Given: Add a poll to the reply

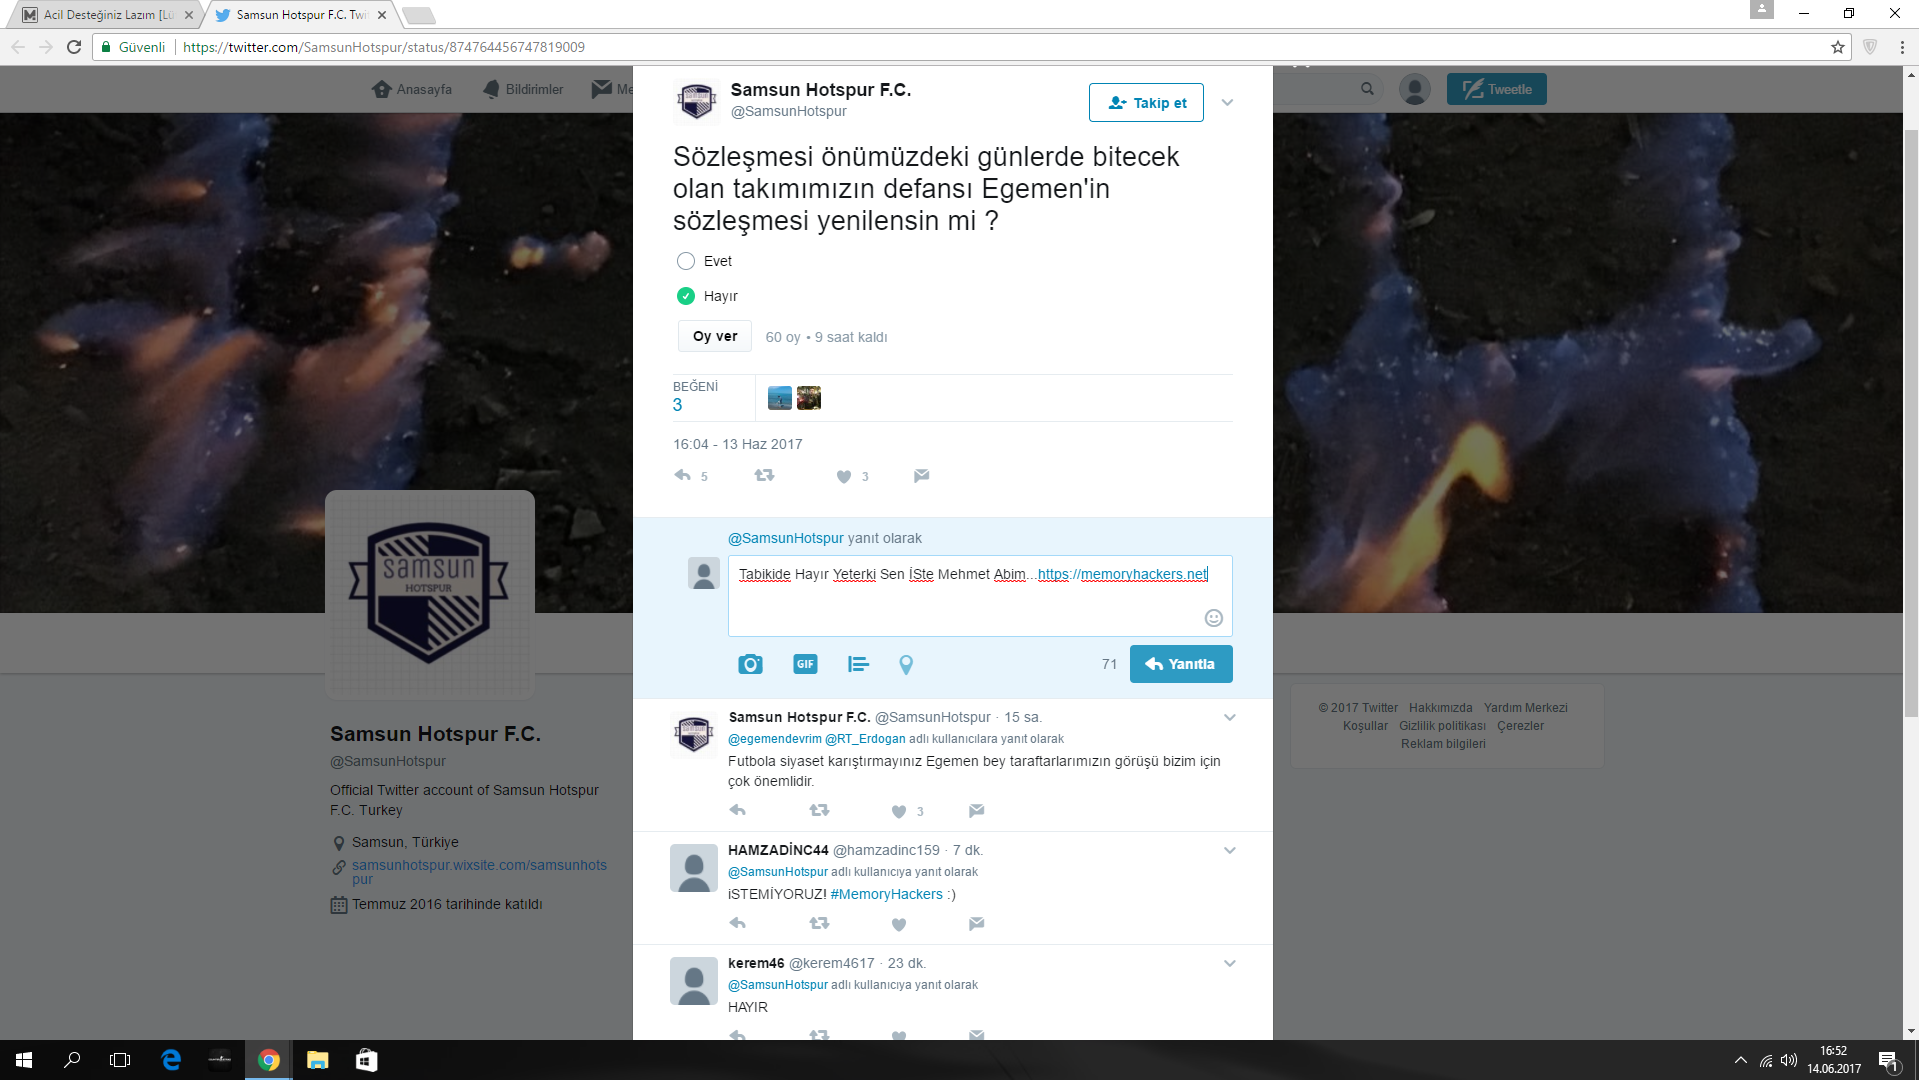Looking at the screenshot, I should click(x=858, y=664).
